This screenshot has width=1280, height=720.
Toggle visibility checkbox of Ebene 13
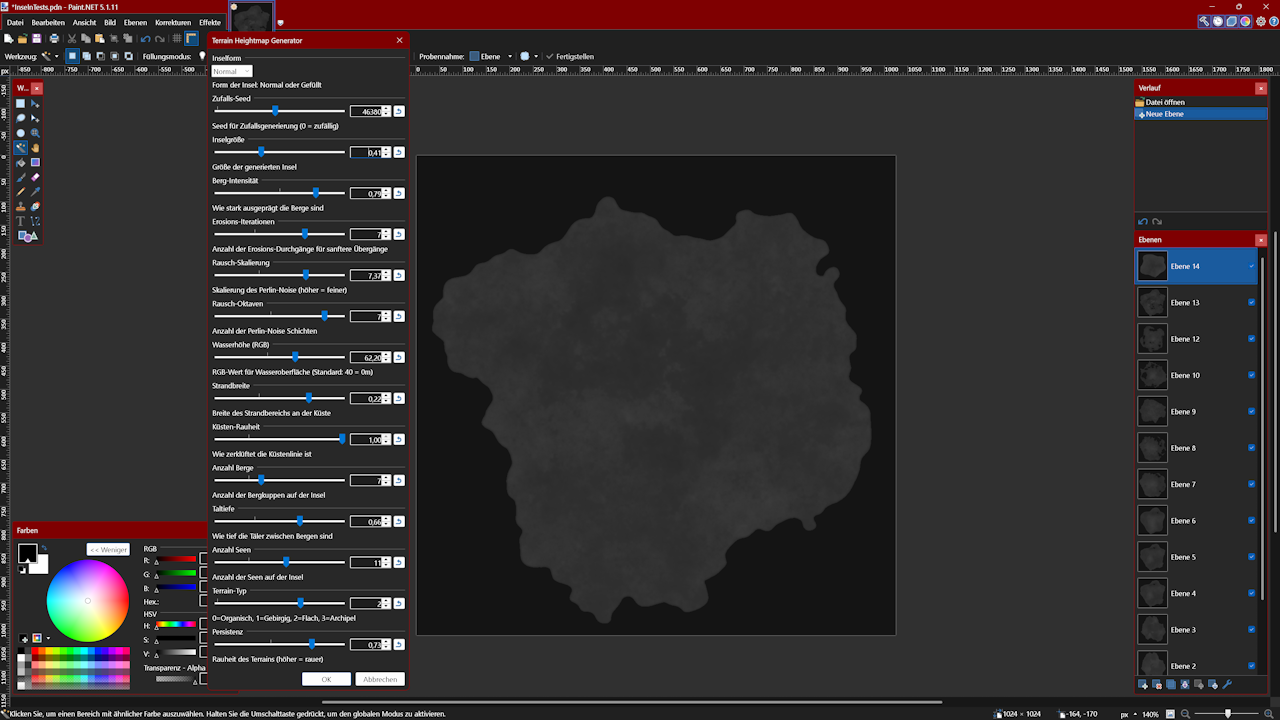click(1251, 302)
